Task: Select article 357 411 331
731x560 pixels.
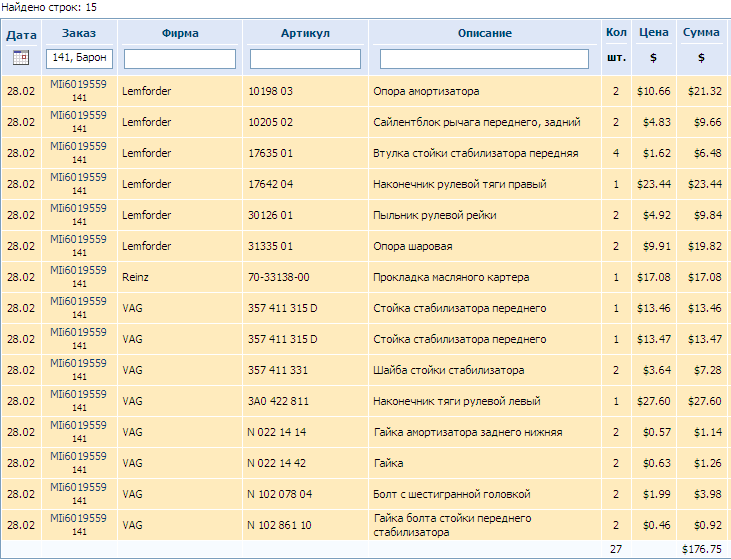Action: click(278, 370)
